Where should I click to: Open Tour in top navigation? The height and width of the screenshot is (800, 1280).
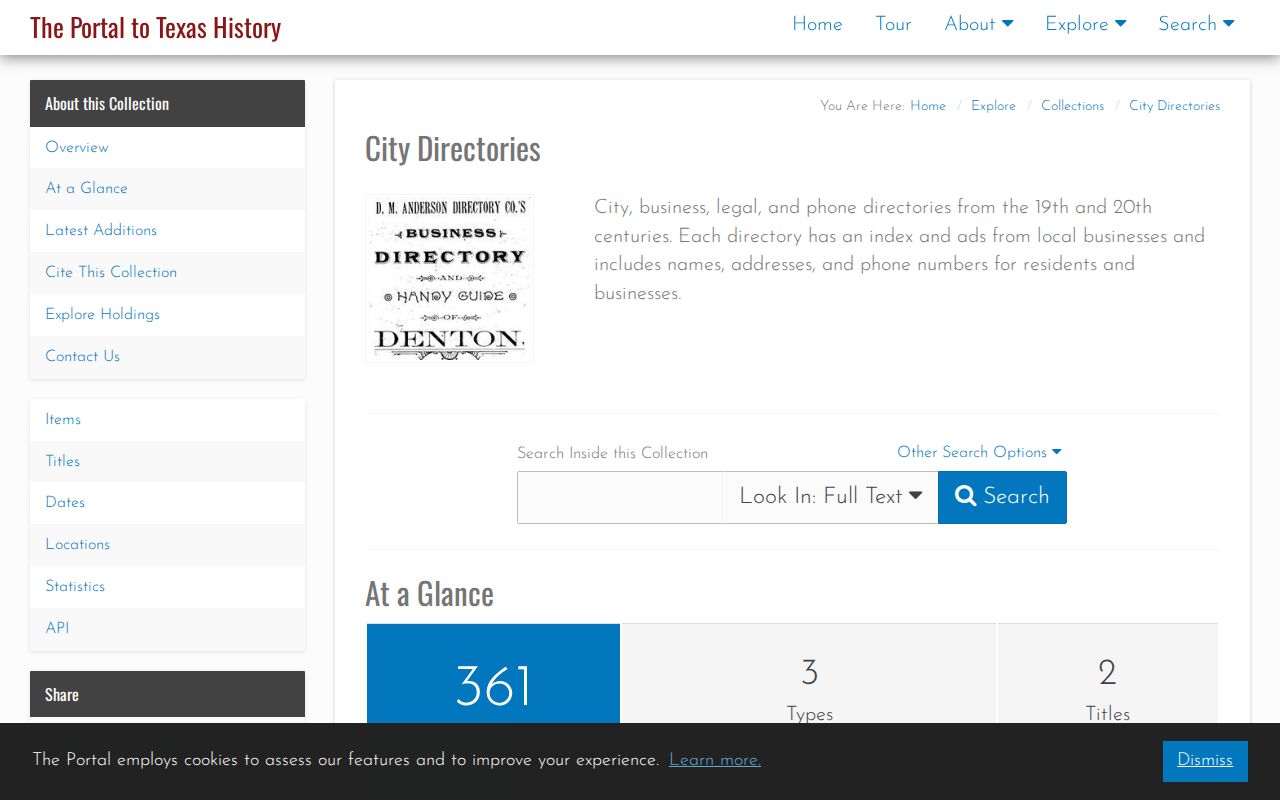coord(893,24)
